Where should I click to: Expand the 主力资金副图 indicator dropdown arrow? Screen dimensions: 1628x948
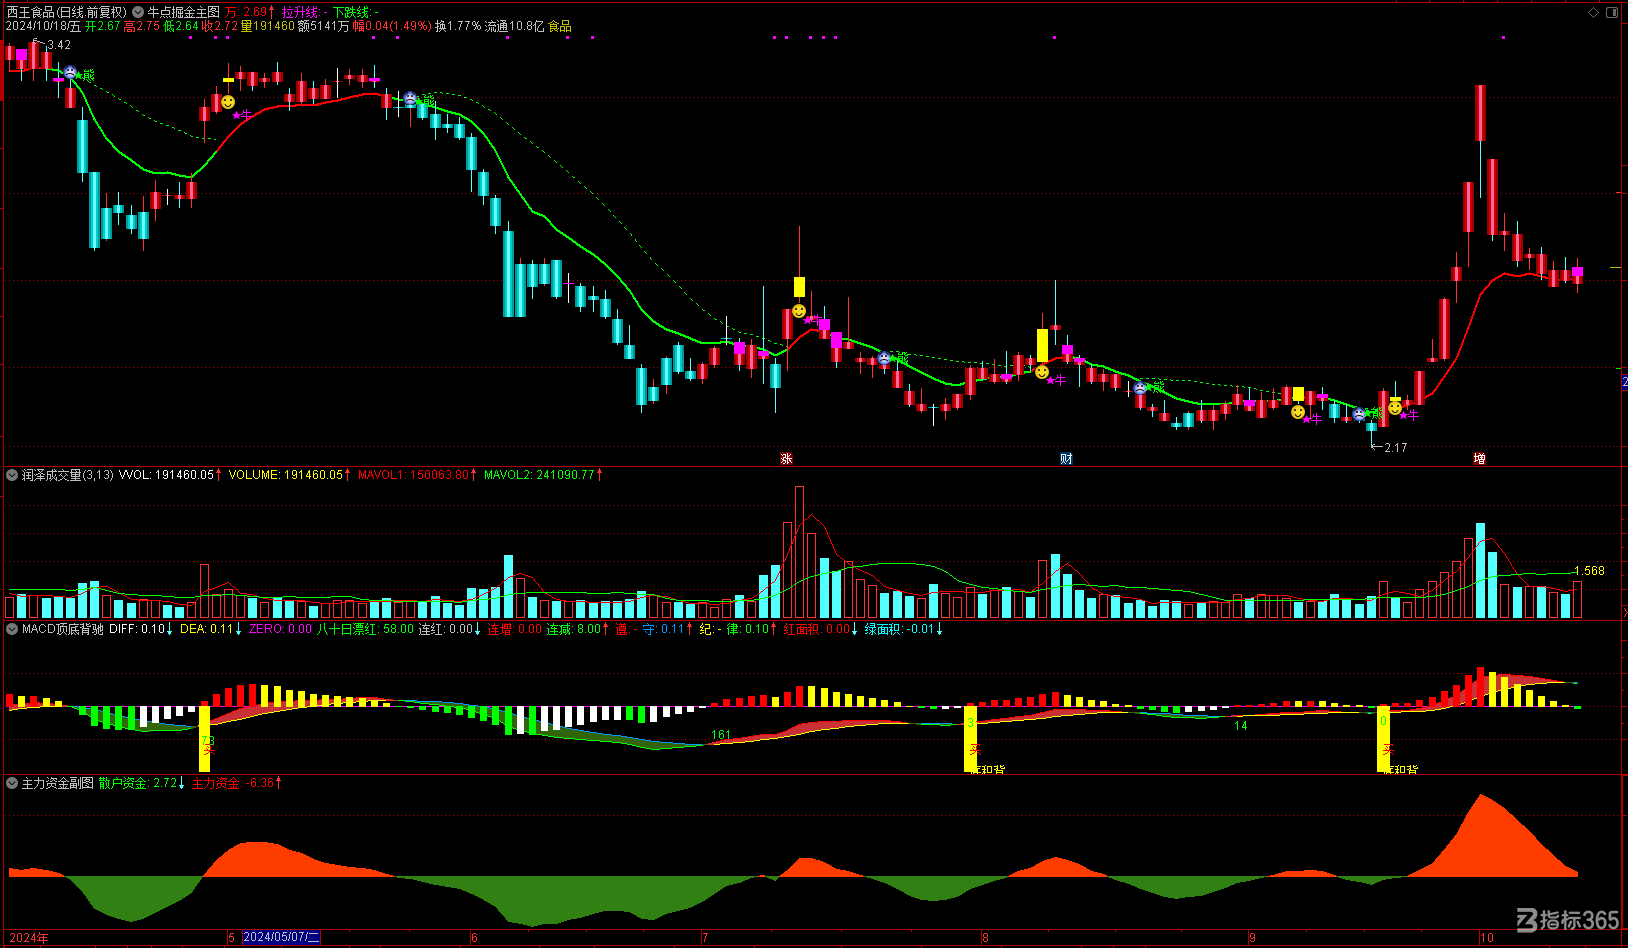[x=12, y=783]
